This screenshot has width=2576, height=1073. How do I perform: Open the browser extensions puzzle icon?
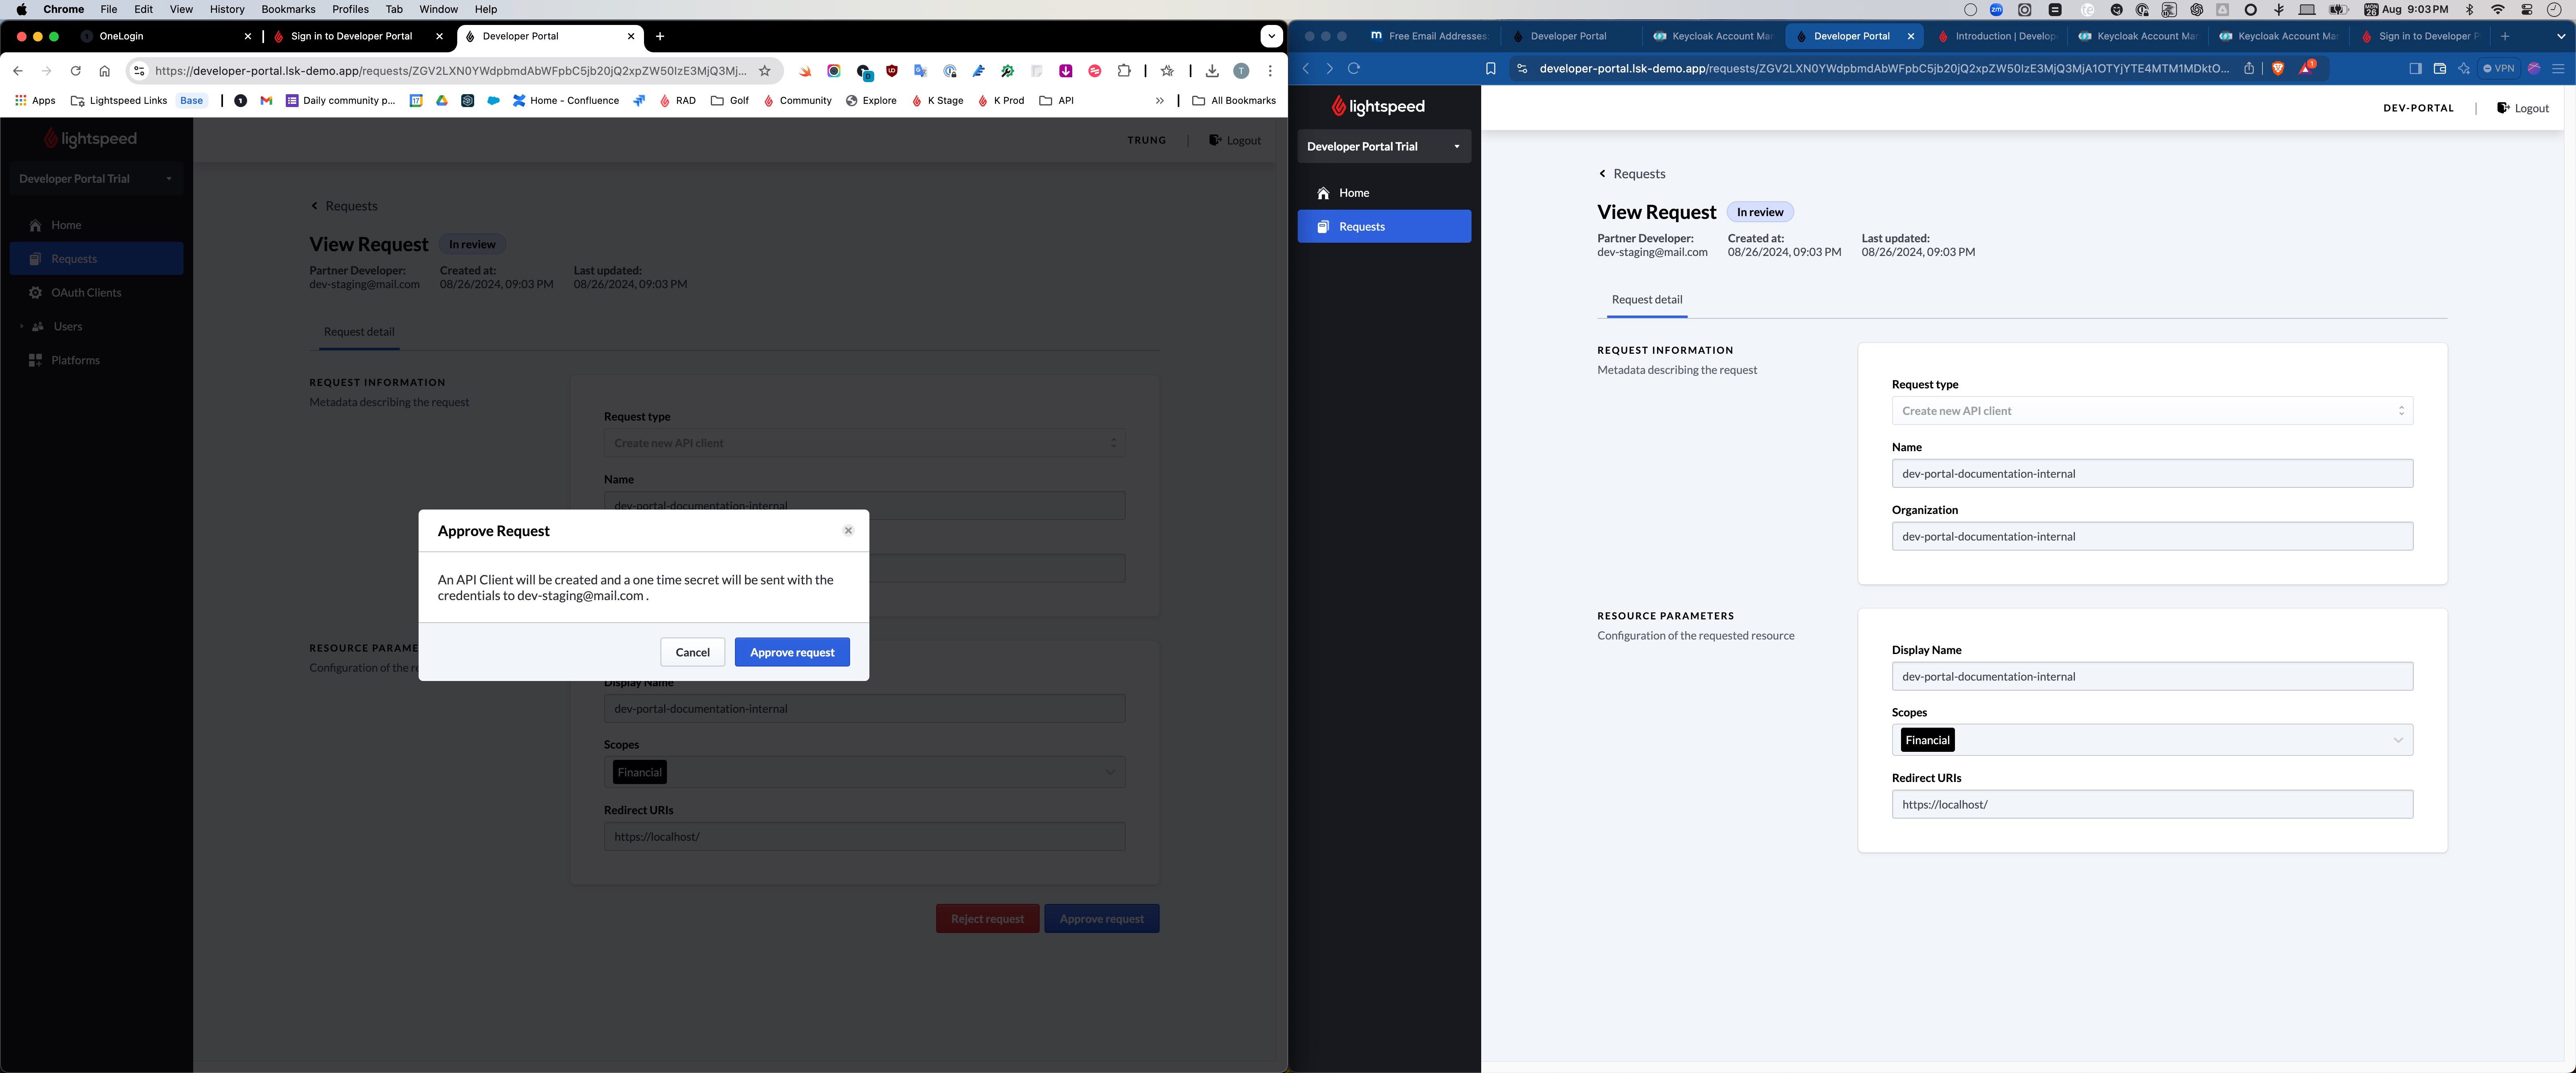pos(1124,71)
